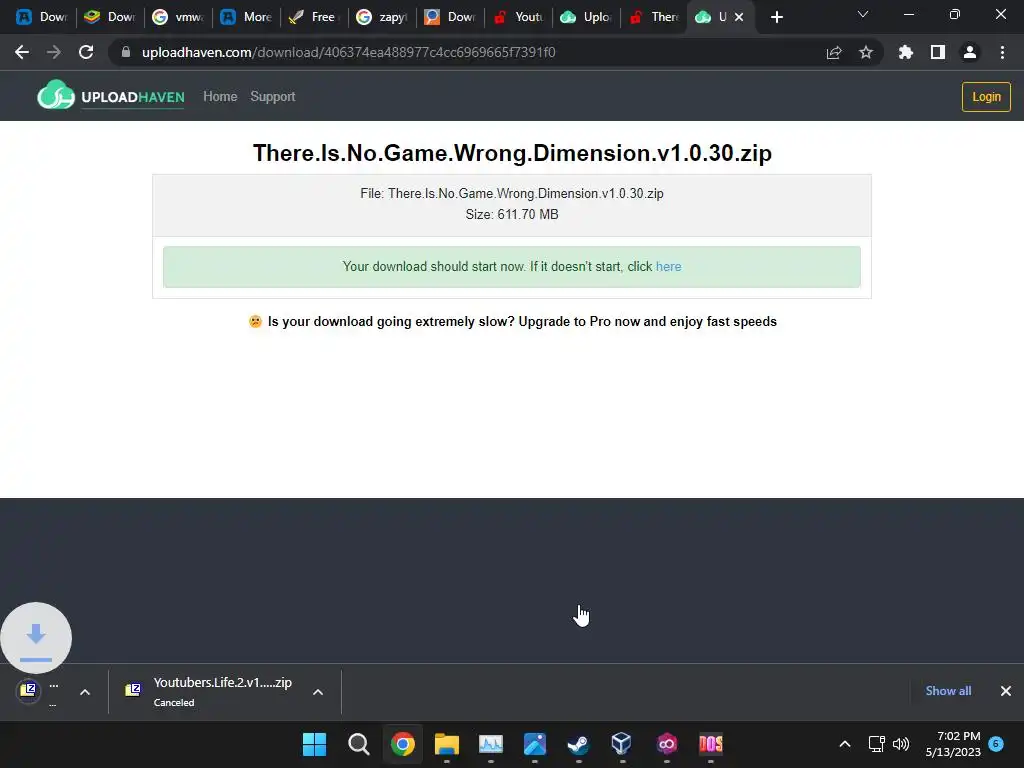Expand options for the in-progress download
1024x768 pixels.
85,692
